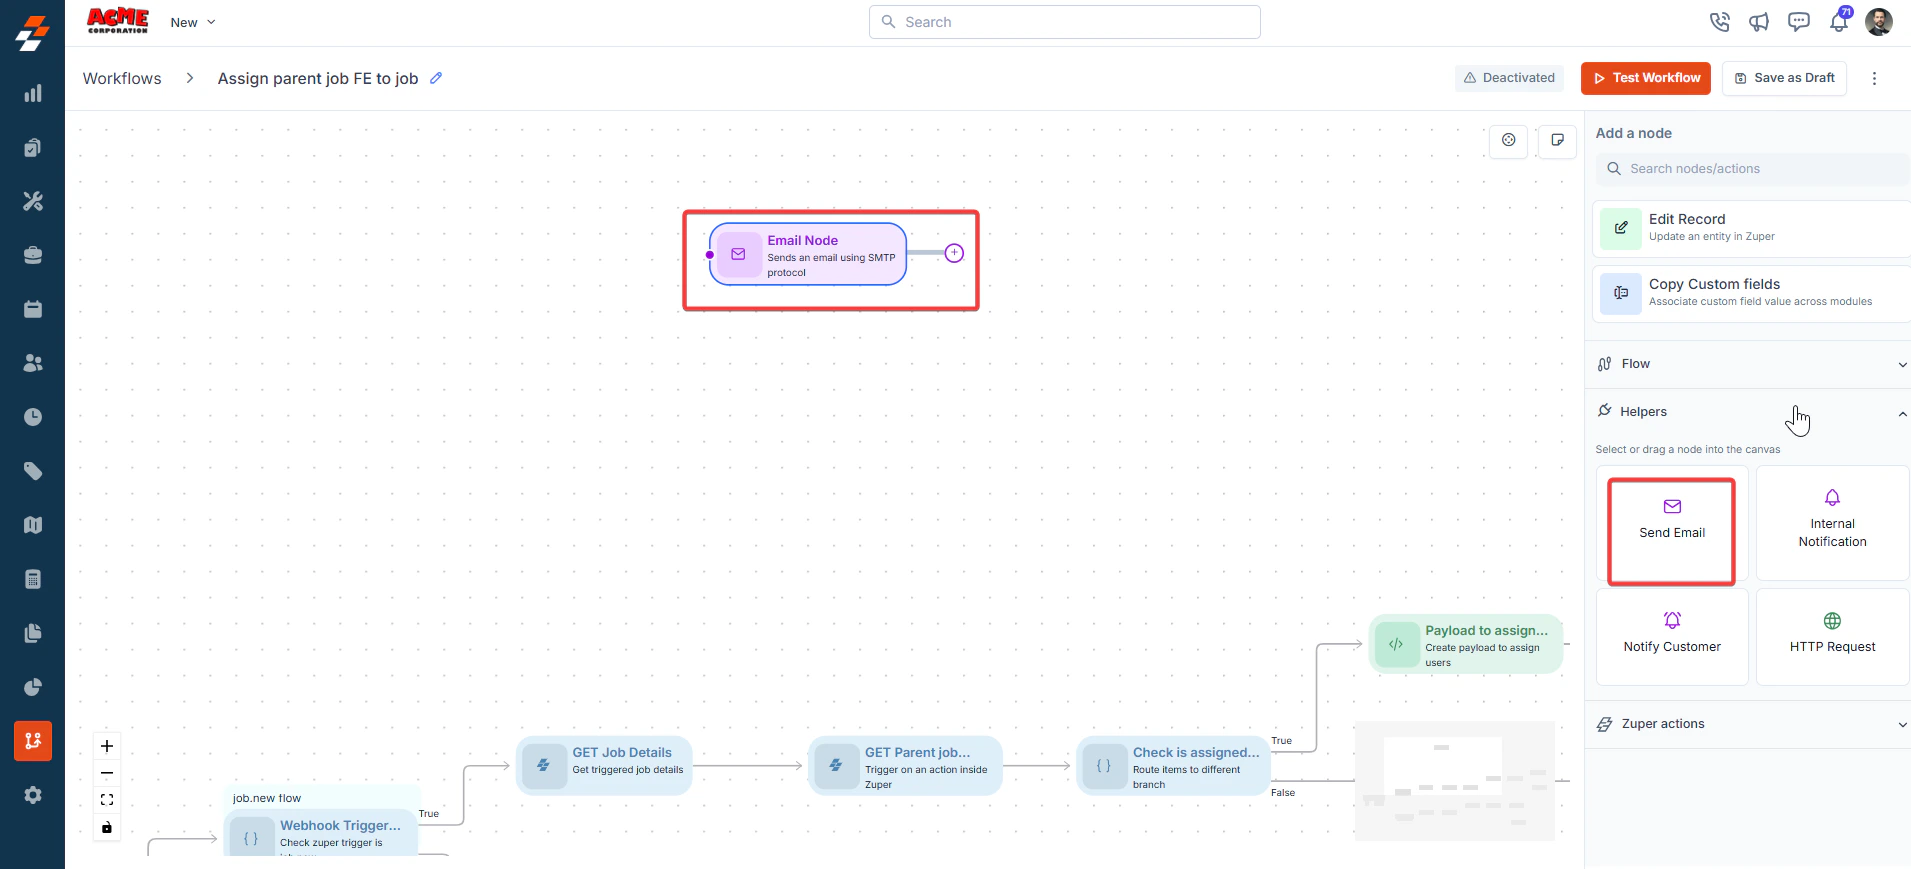Open the active workflows sidebar icon
The width and height of the screenshot is (1911, 869).
33,741
